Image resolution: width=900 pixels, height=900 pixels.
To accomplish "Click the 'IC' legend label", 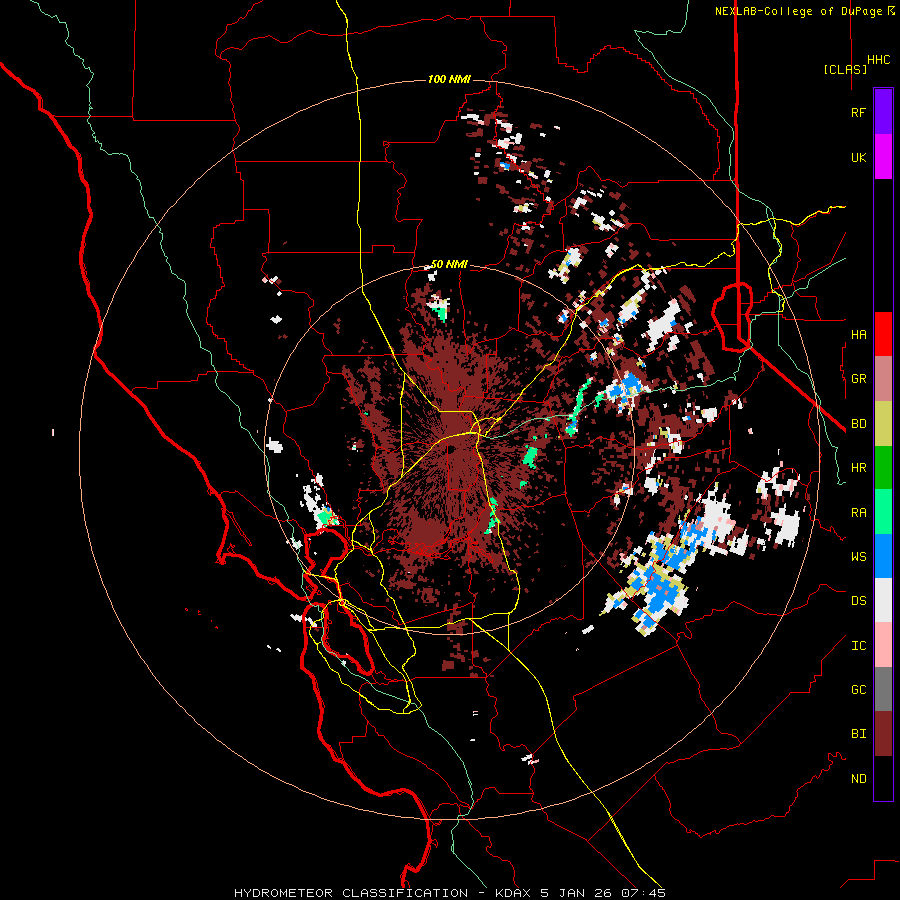I will (858, 646).
